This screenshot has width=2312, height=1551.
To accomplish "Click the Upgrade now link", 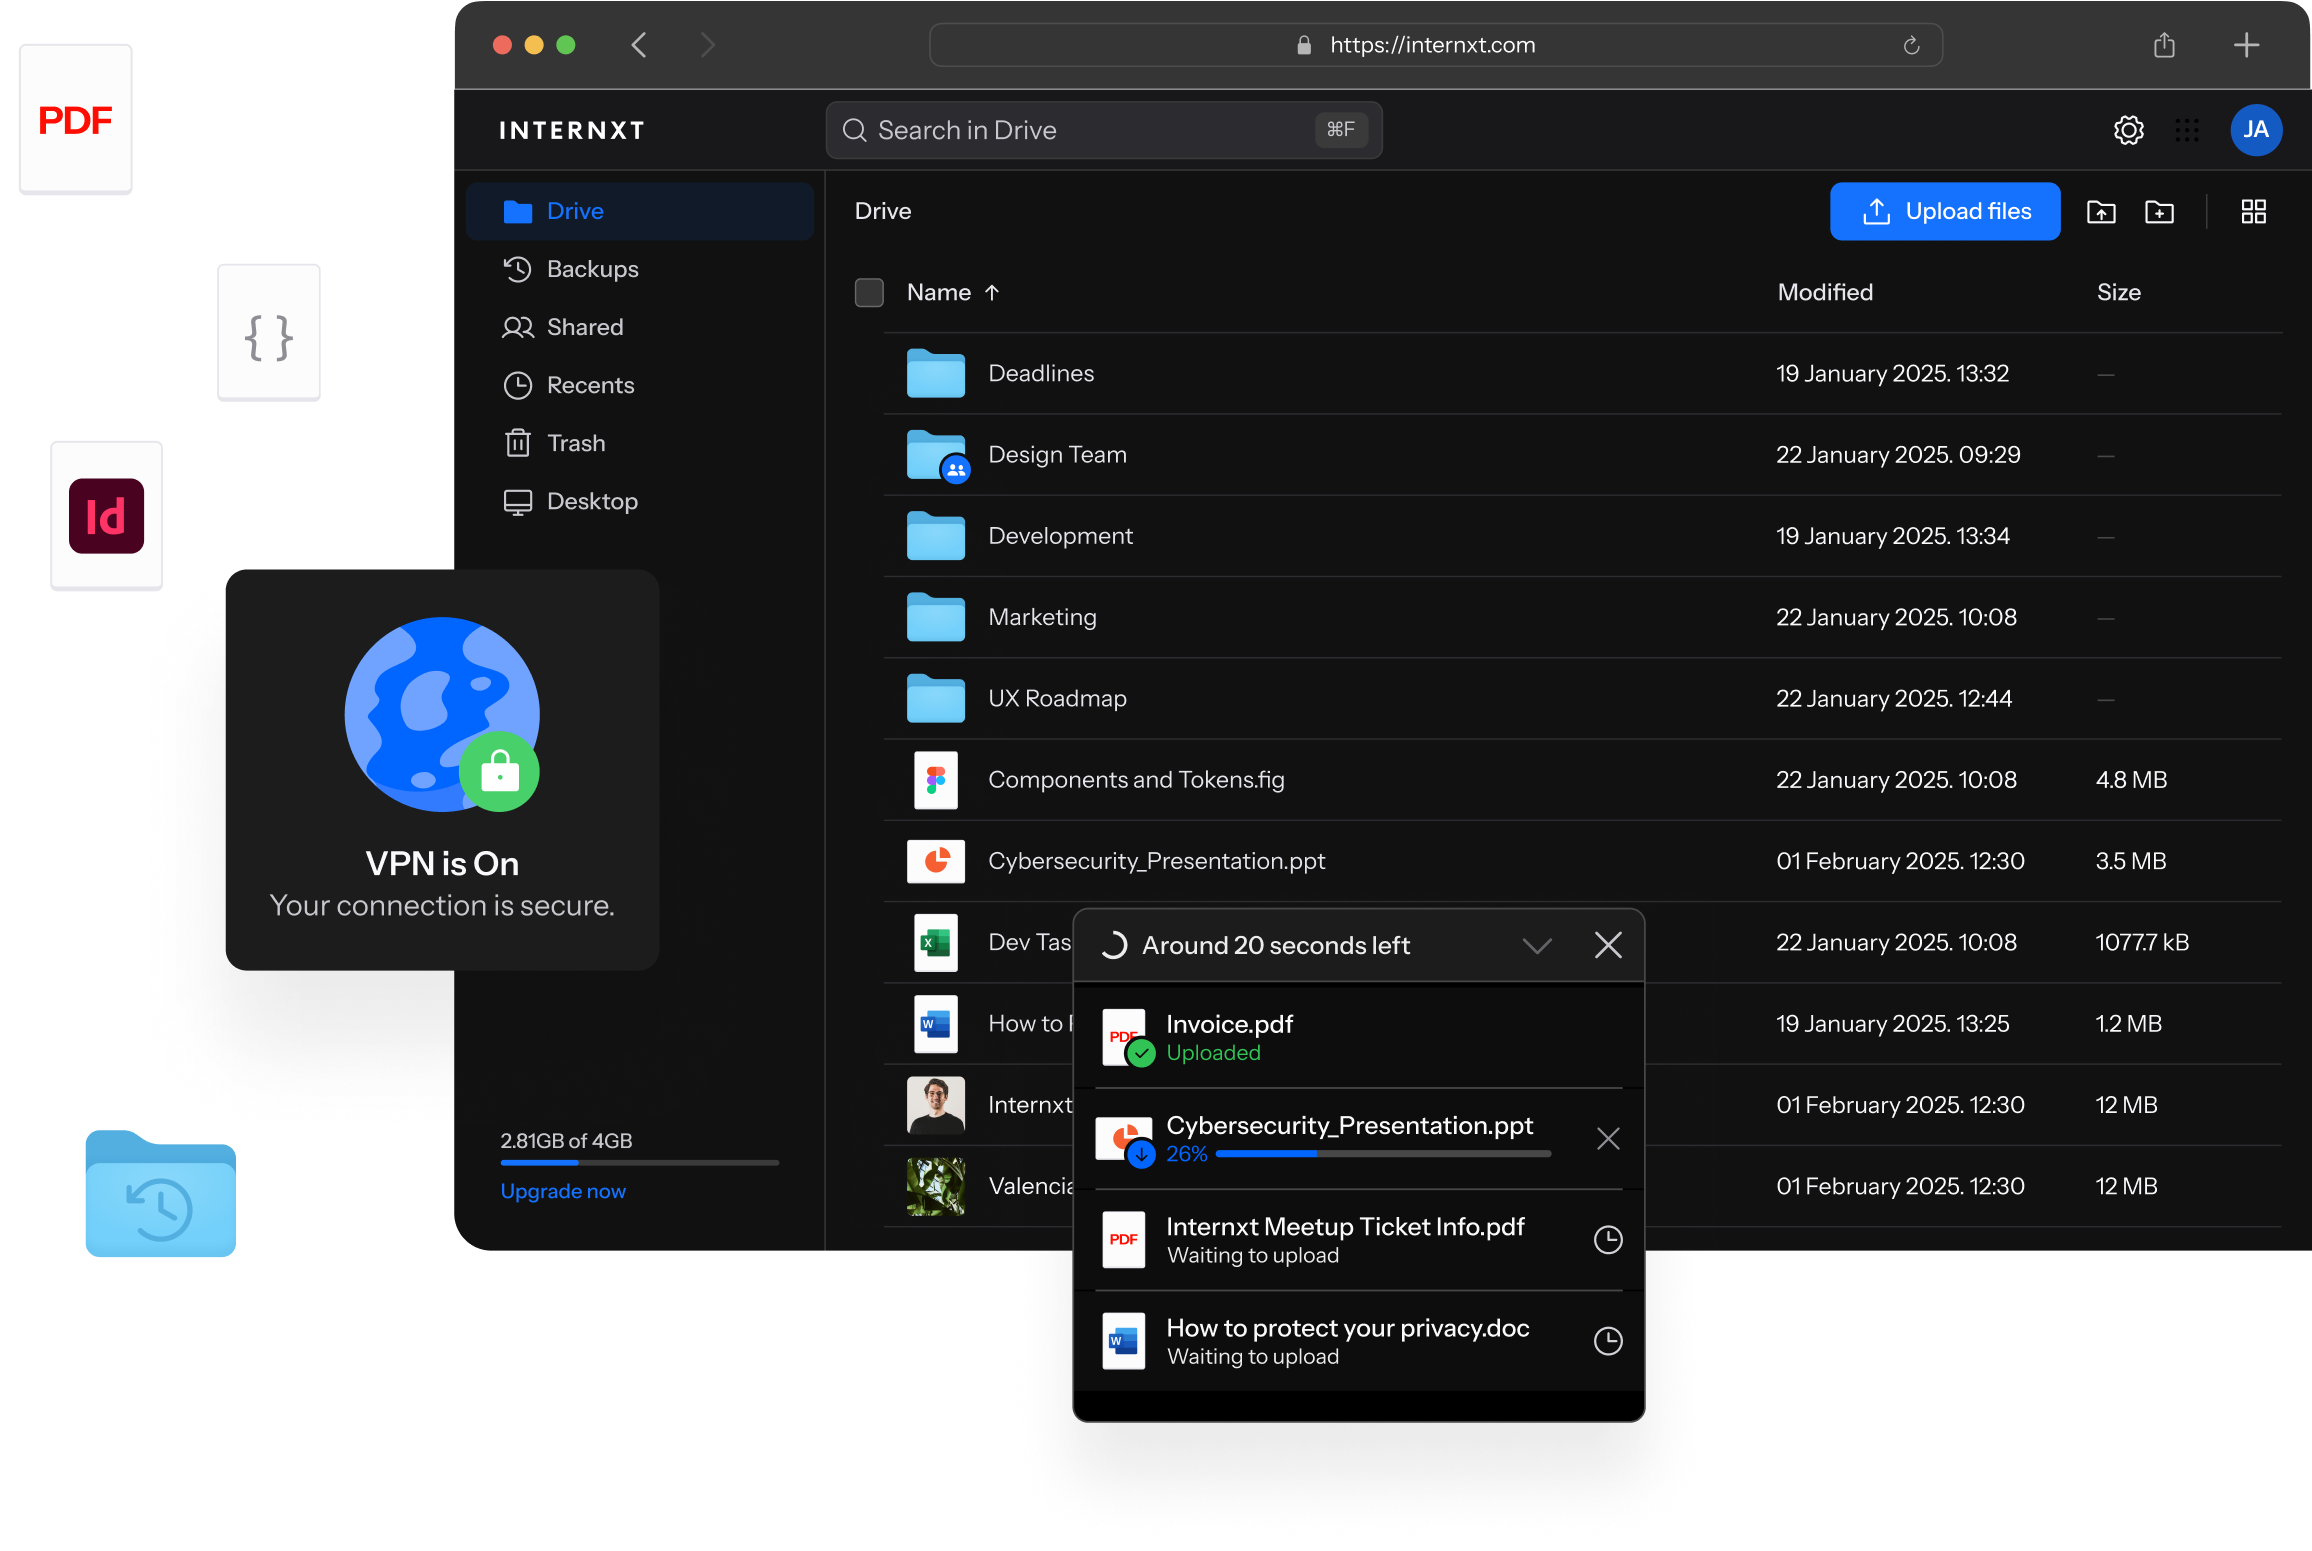I will (x=563, y=1191).
